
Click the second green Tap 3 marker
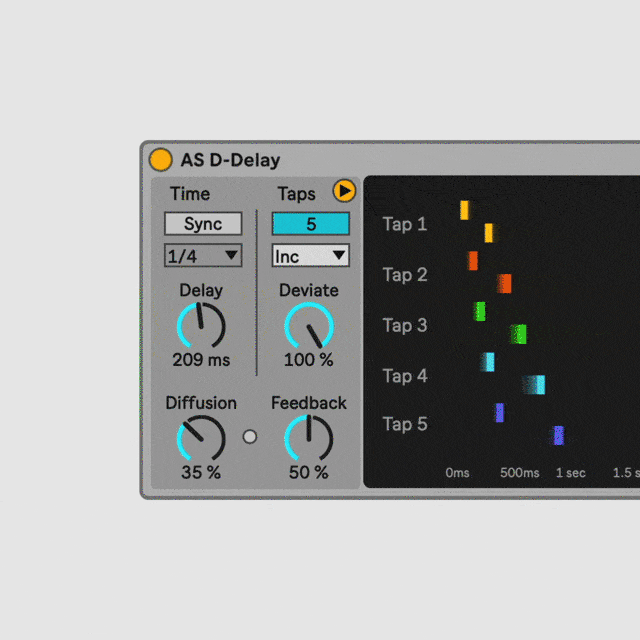click(x=519, y=334)
